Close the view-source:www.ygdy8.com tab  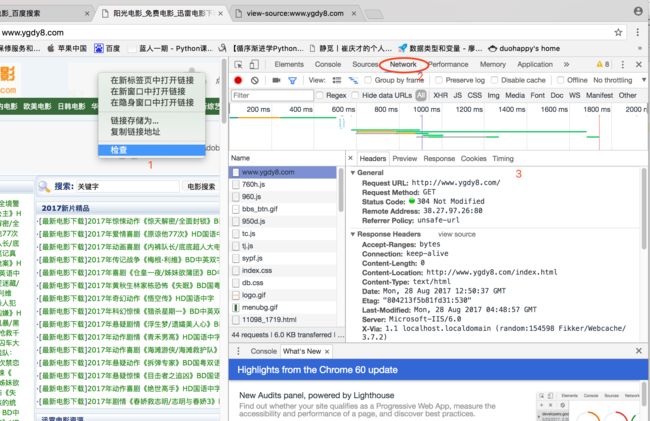354,13
